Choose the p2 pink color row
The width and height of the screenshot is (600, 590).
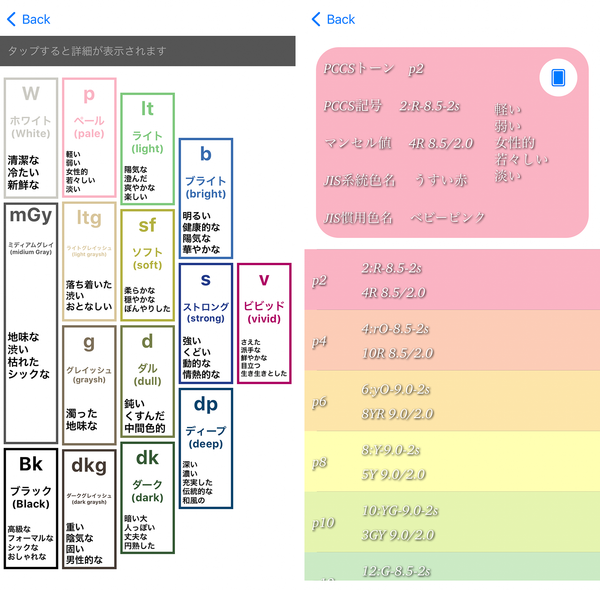(452, 280)
